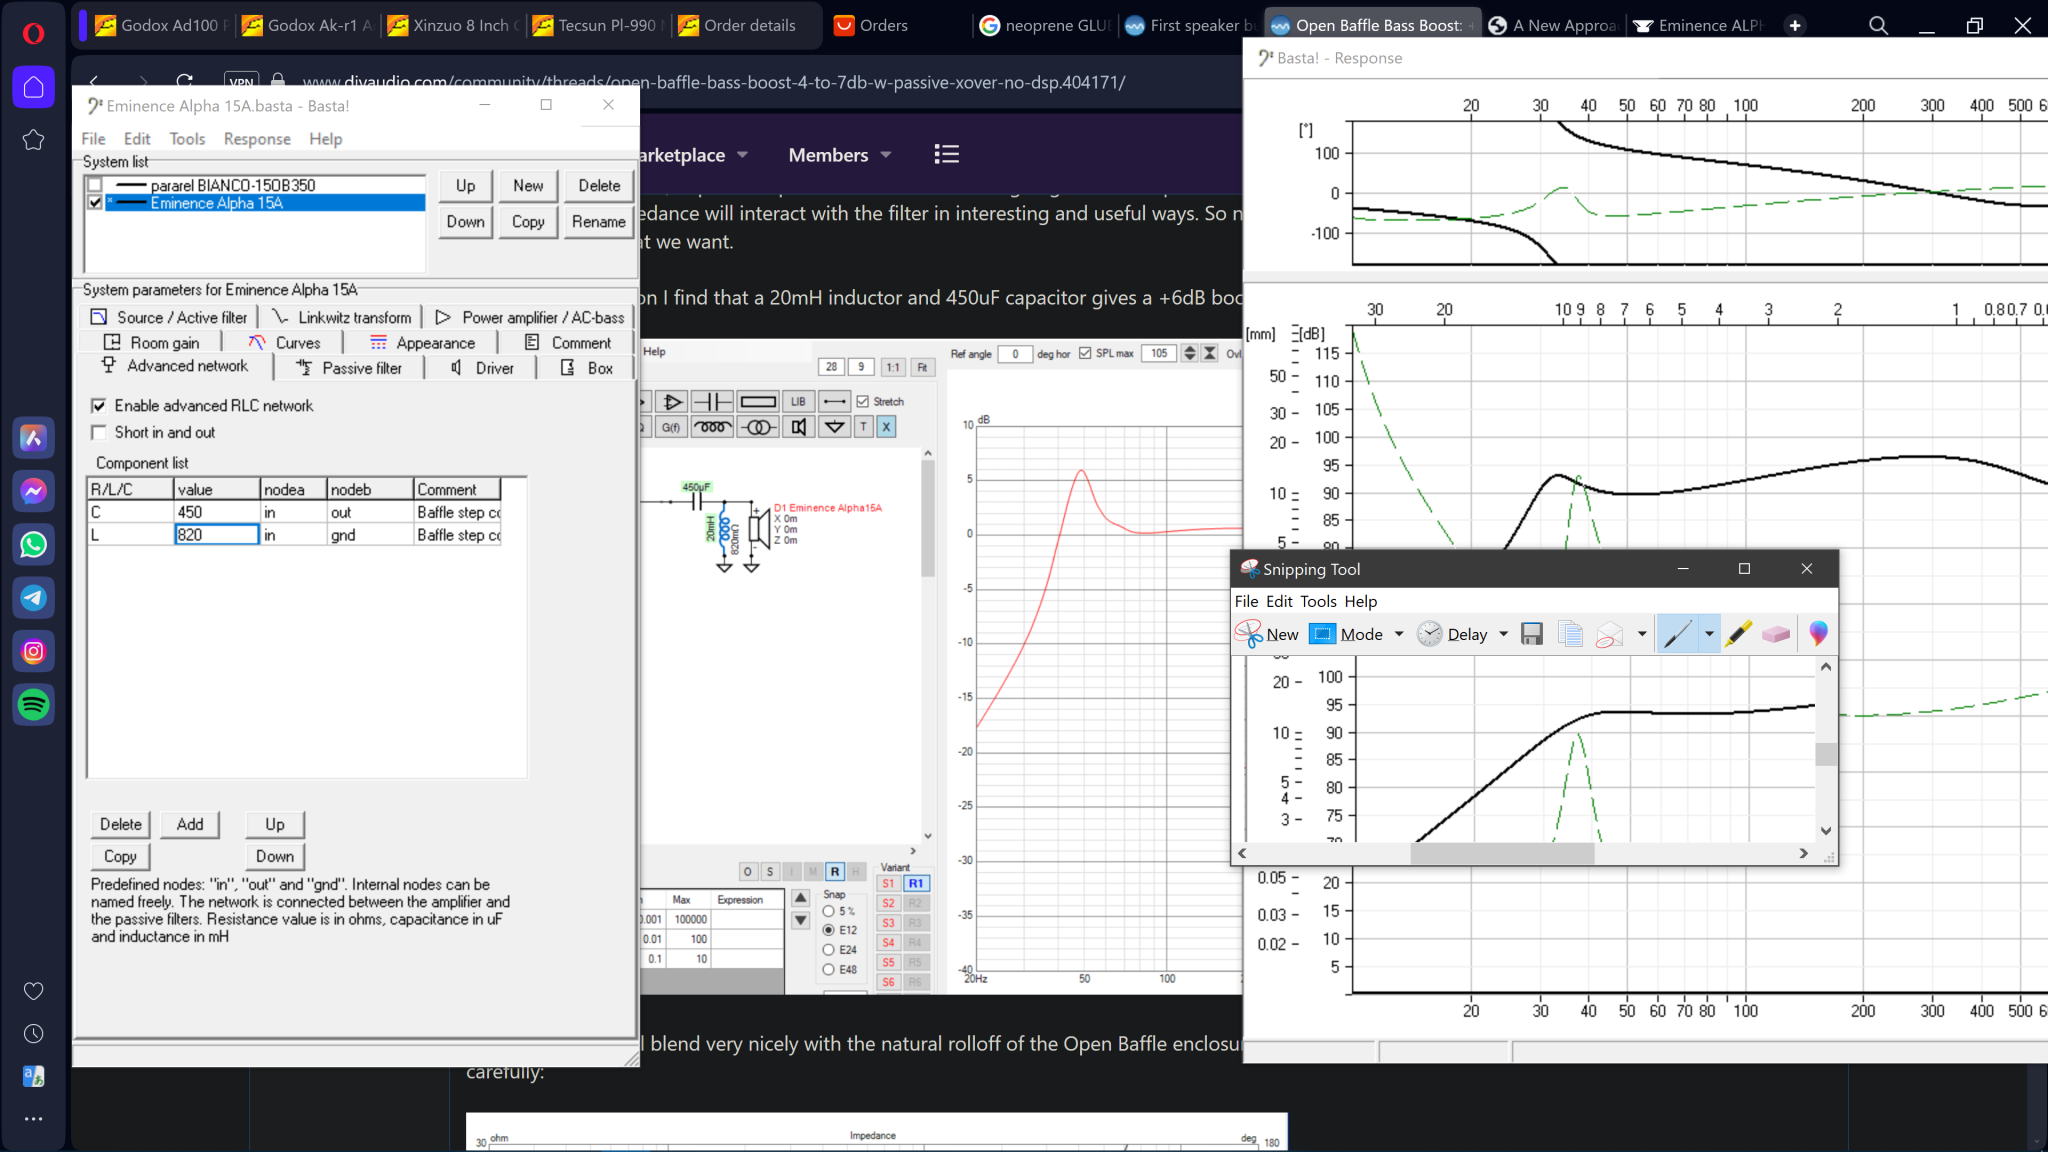
Task: Go to Opera start page home icon
Action: 33,87
